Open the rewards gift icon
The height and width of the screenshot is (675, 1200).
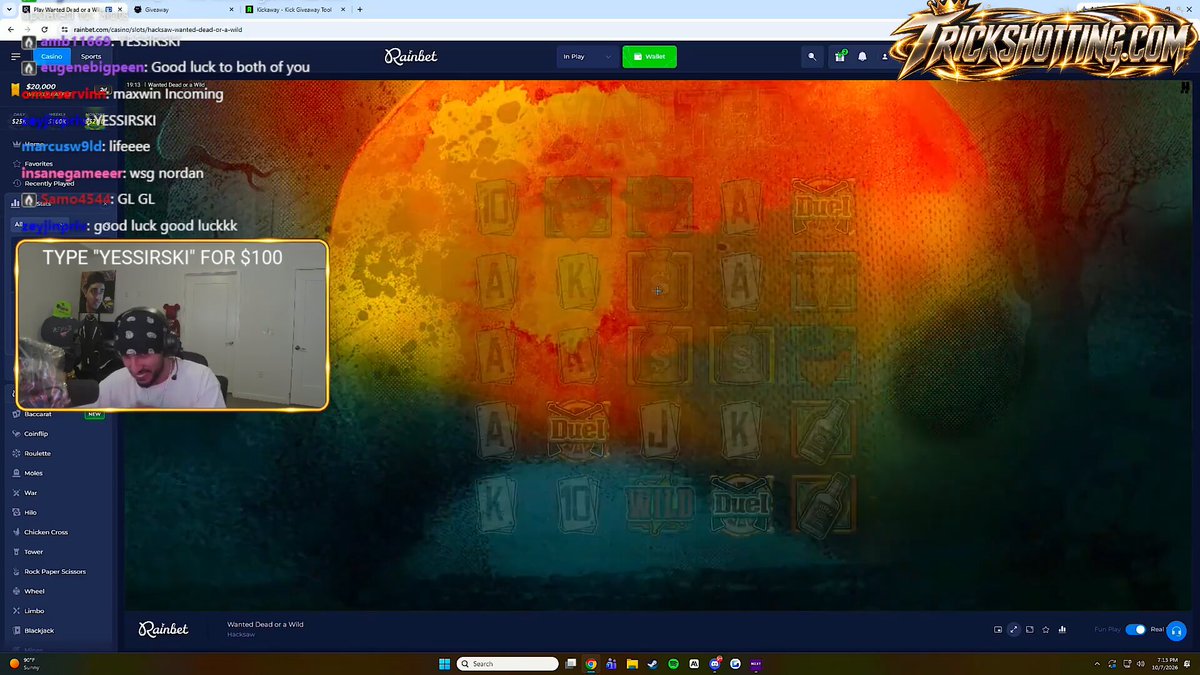[840, 57]
